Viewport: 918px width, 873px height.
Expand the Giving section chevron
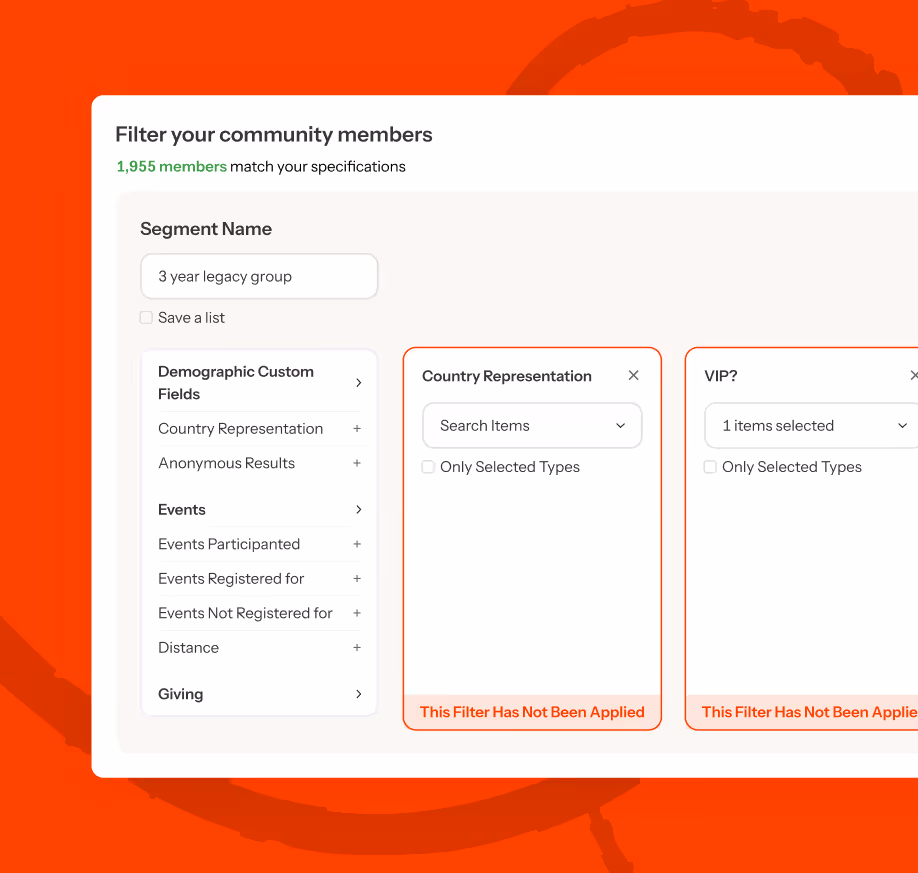coord(359,694)
